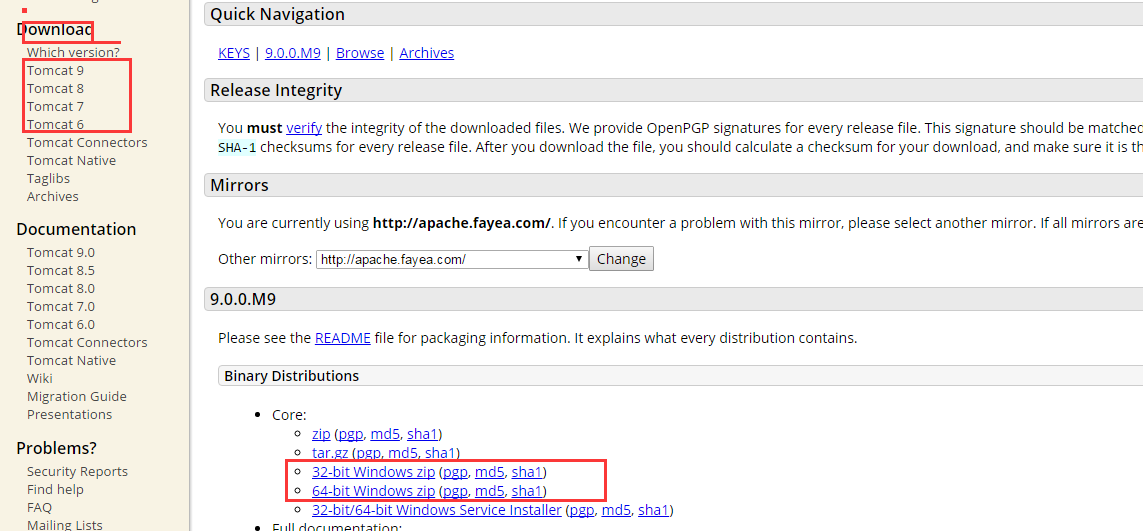Open Tomcat Native under Download section
The height and width of the screenshot is (531, 1143).
71,160
